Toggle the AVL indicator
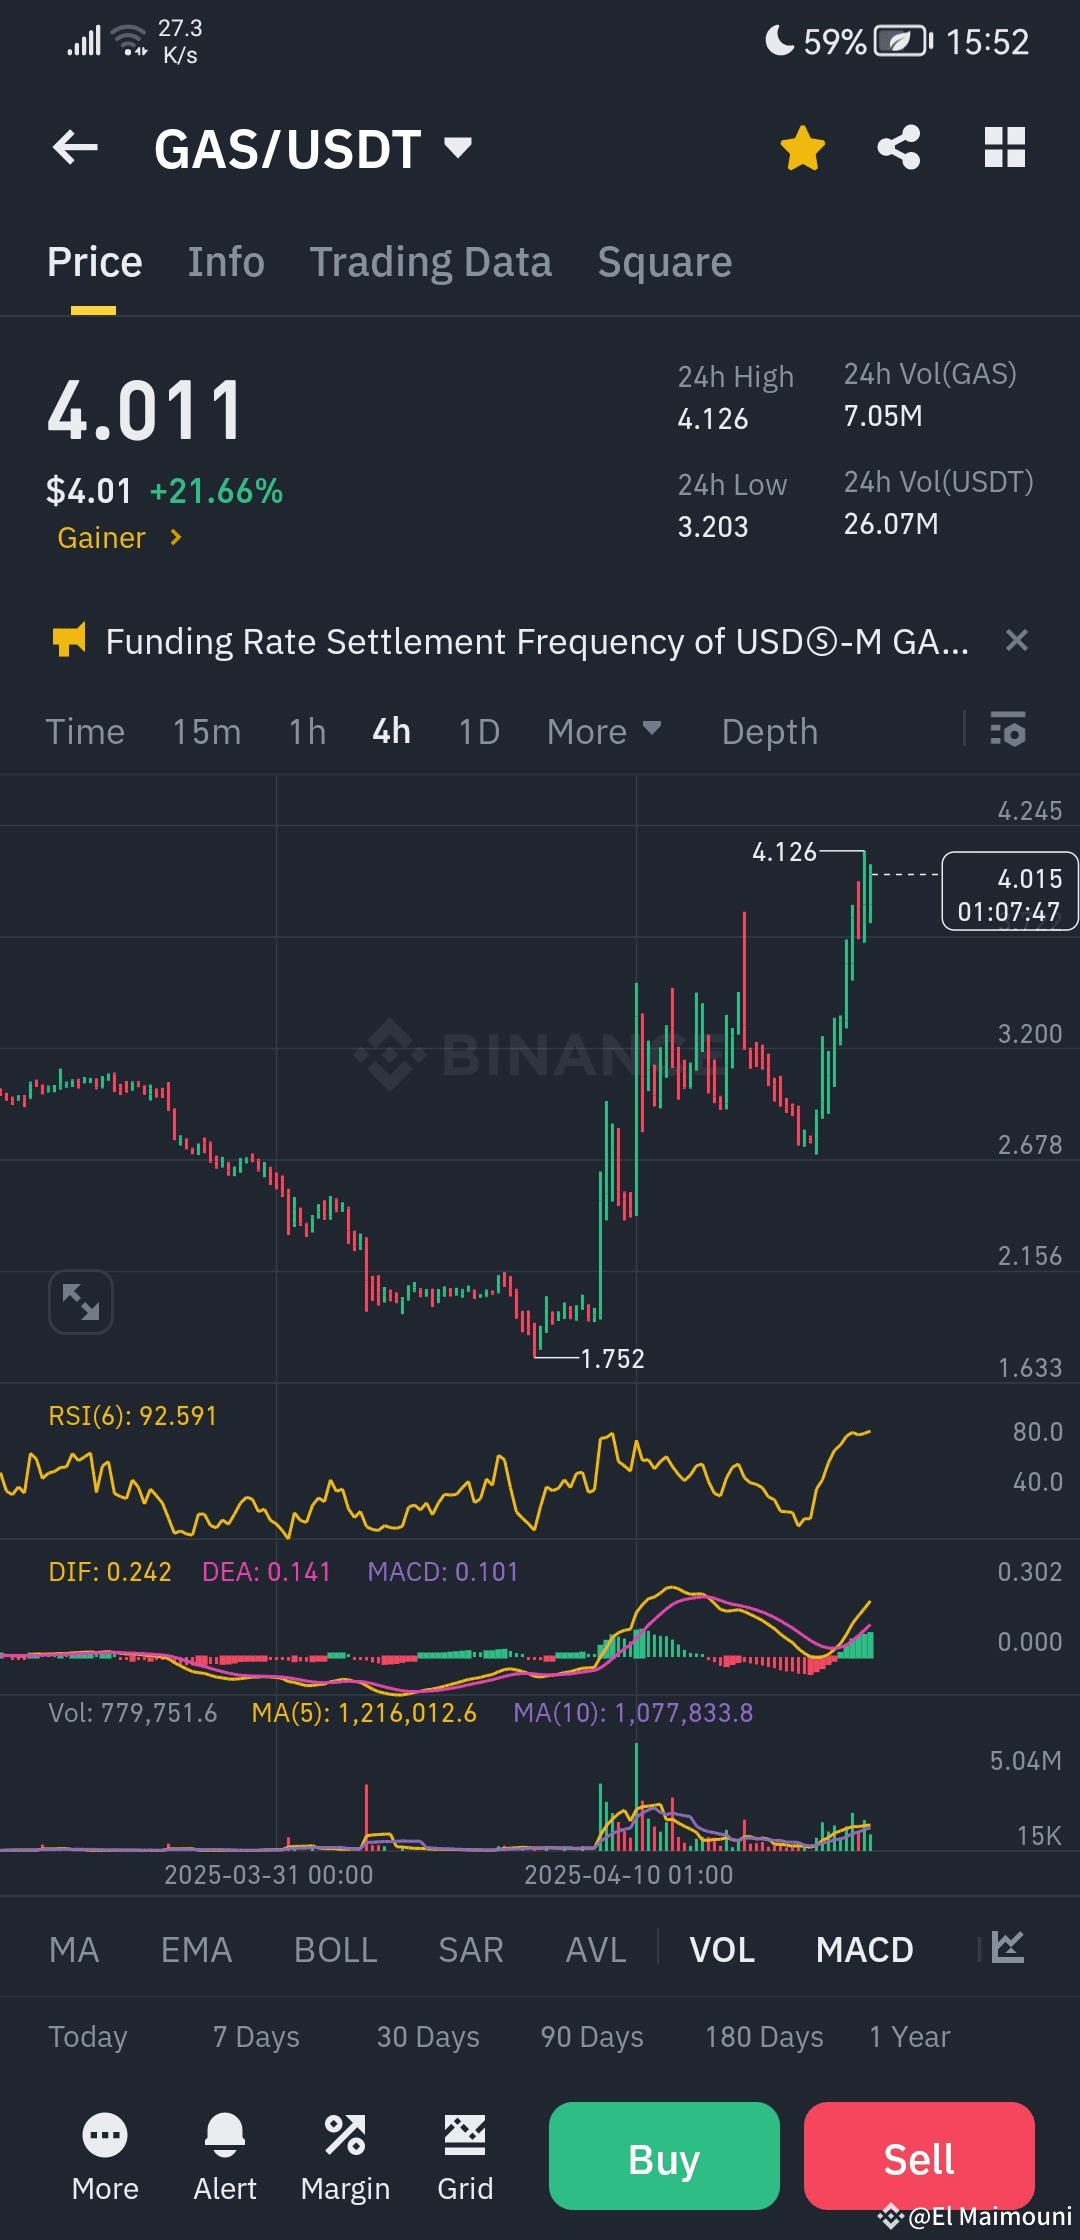The width and height of the screenshot is (1080, 2240). pos(596,1950)
